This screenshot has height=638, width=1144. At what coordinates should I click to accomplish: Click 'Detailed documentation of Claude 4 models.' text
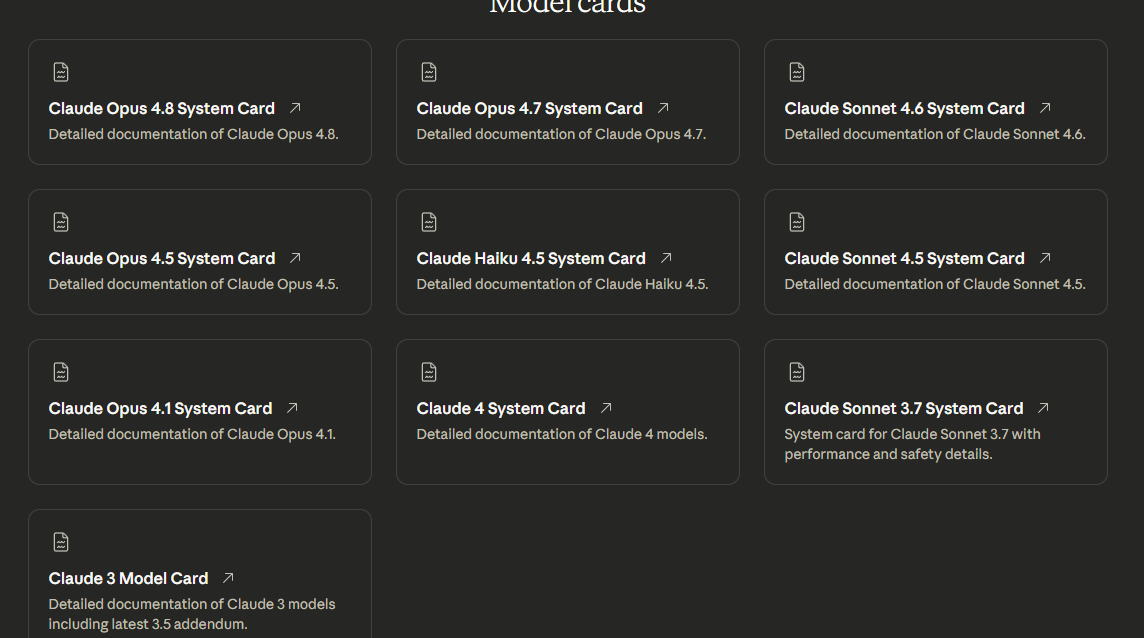(562, 434)
